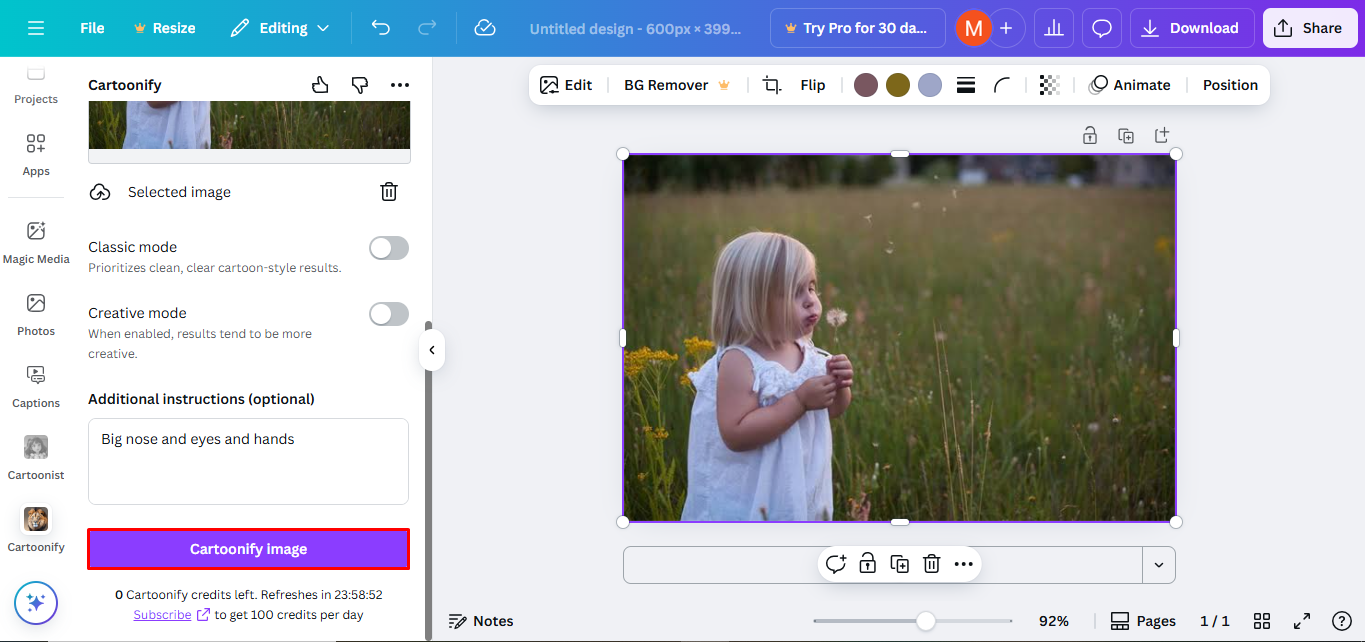Select the Crop tool in the toolbar
Viewport: 1365px width, 642px height.
771,85
